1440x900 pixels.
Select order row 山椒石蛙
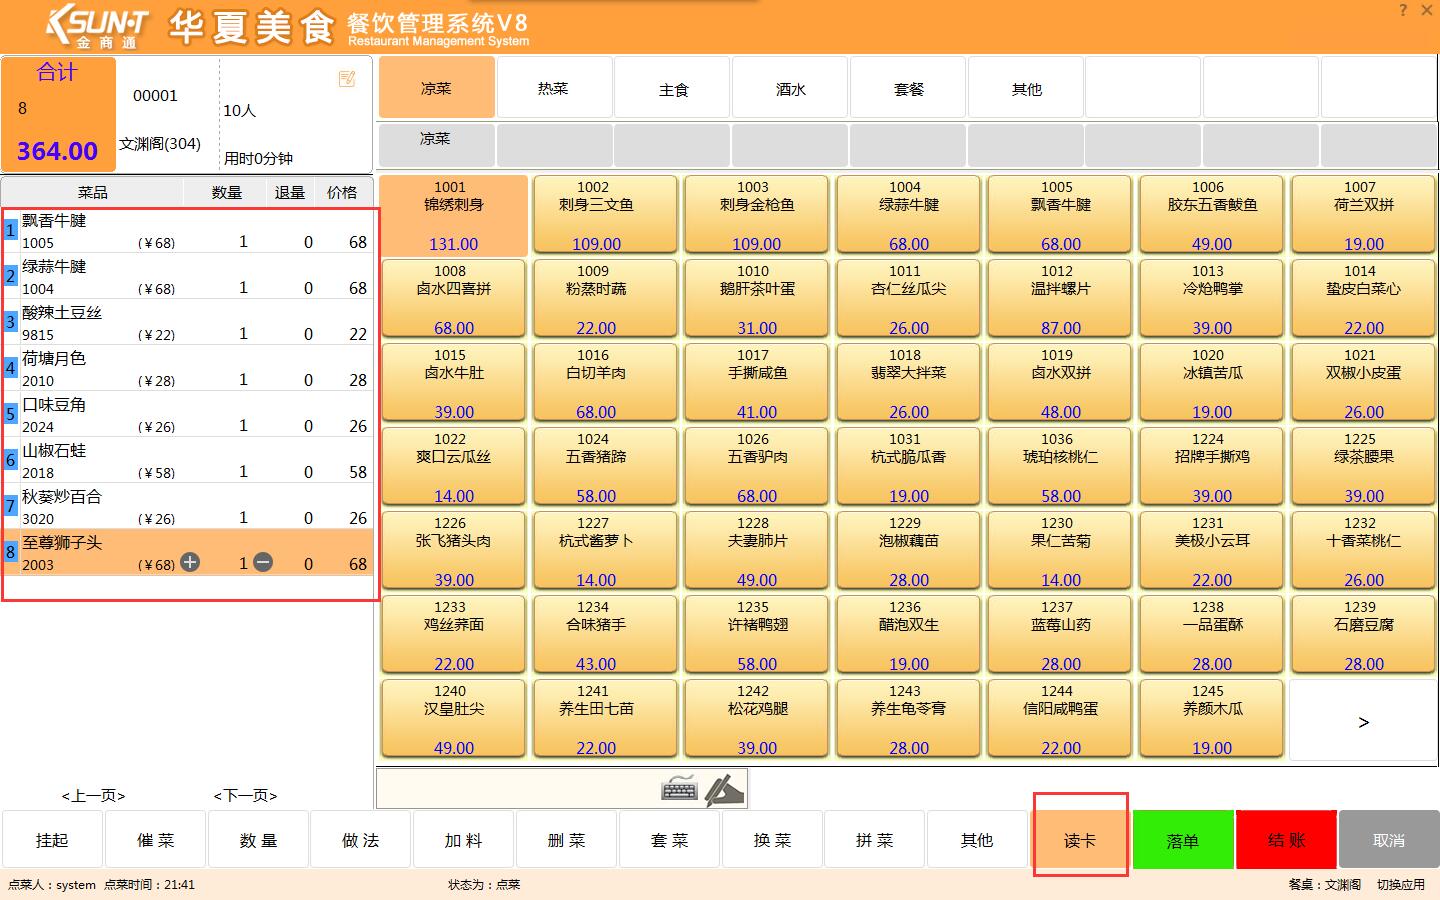[189, 460]
